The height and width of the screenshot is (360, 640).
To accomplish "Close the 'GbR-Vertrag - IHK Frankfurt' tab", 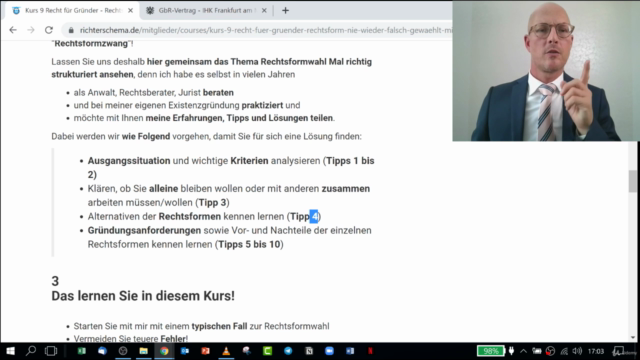I will 264,11.
